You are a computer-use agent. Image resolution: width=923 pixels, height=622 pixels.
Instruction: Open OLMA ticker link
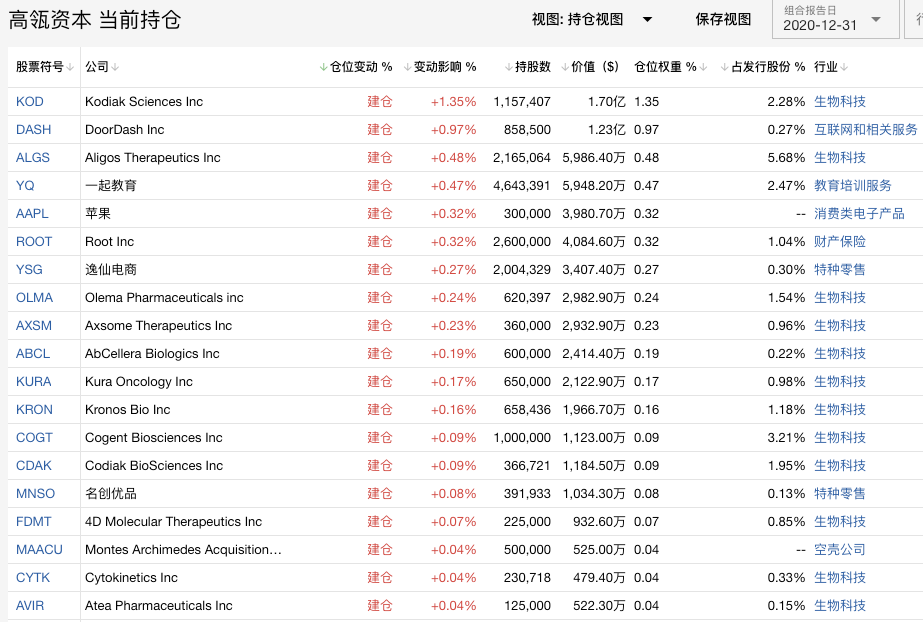tap(34, 298)
